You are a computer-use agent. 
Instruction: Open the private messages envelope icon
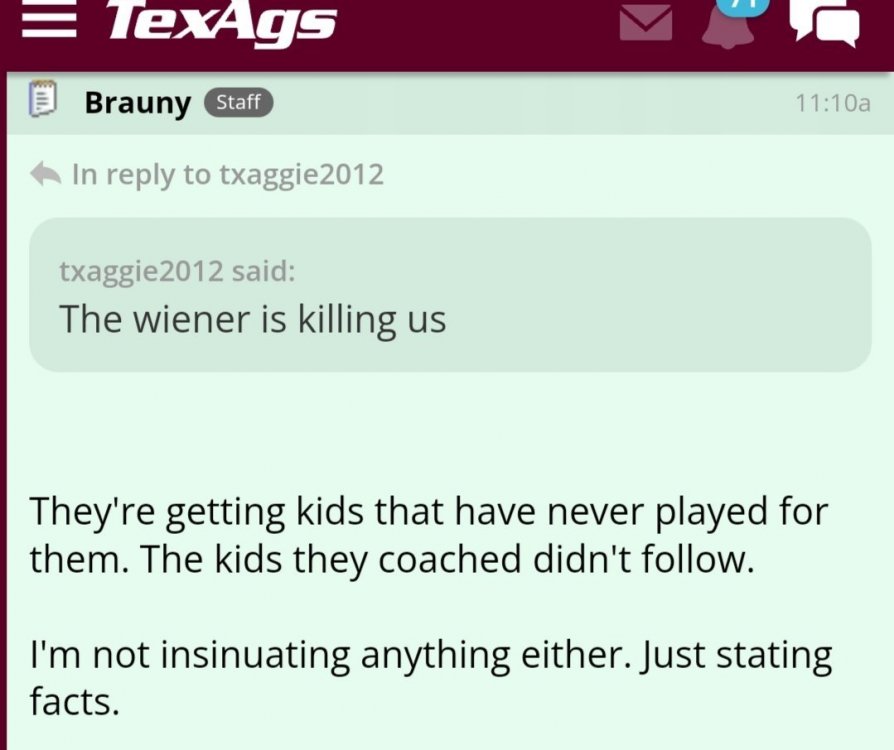point(646,20)
